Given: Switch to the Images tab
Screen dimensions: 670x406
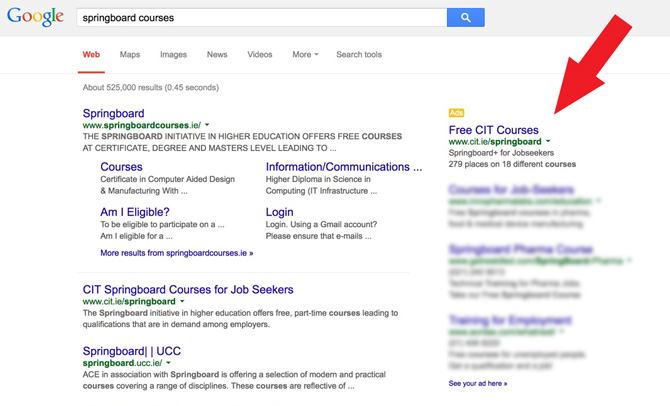Looking at the screenshot, I should pos(173,55).
